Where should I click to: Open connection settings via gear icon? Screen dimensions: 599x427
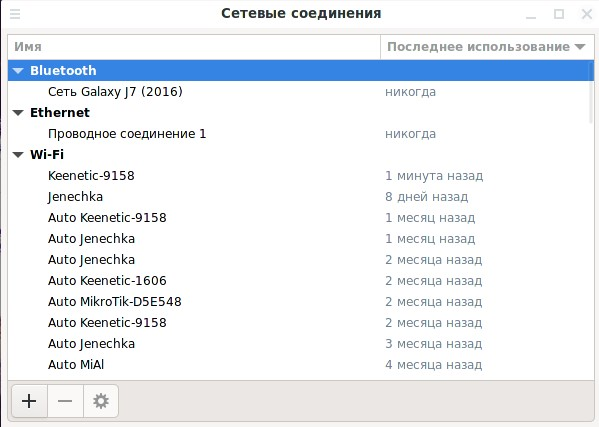[x=101, y=401]
